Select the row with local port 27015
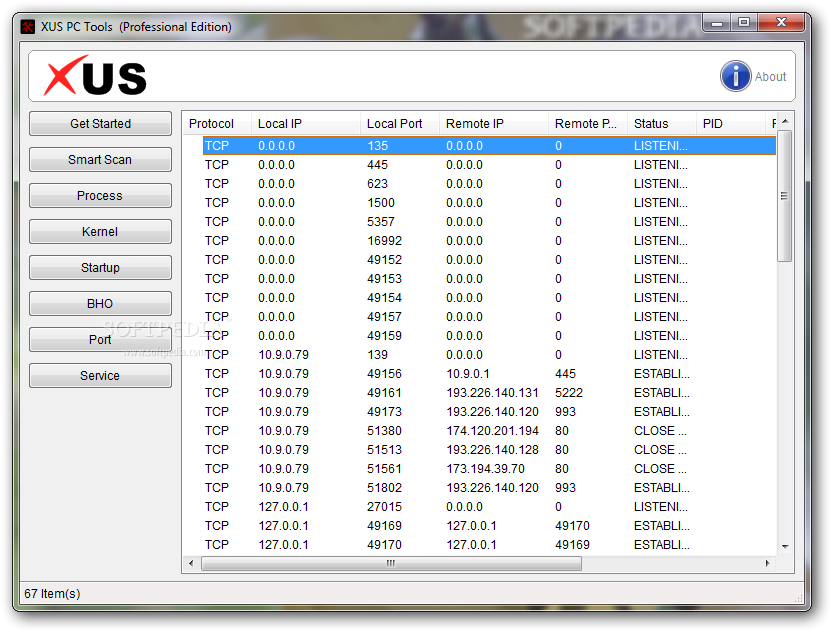The width and height of the screenshot is (832, 632). [x=489, y=507]
